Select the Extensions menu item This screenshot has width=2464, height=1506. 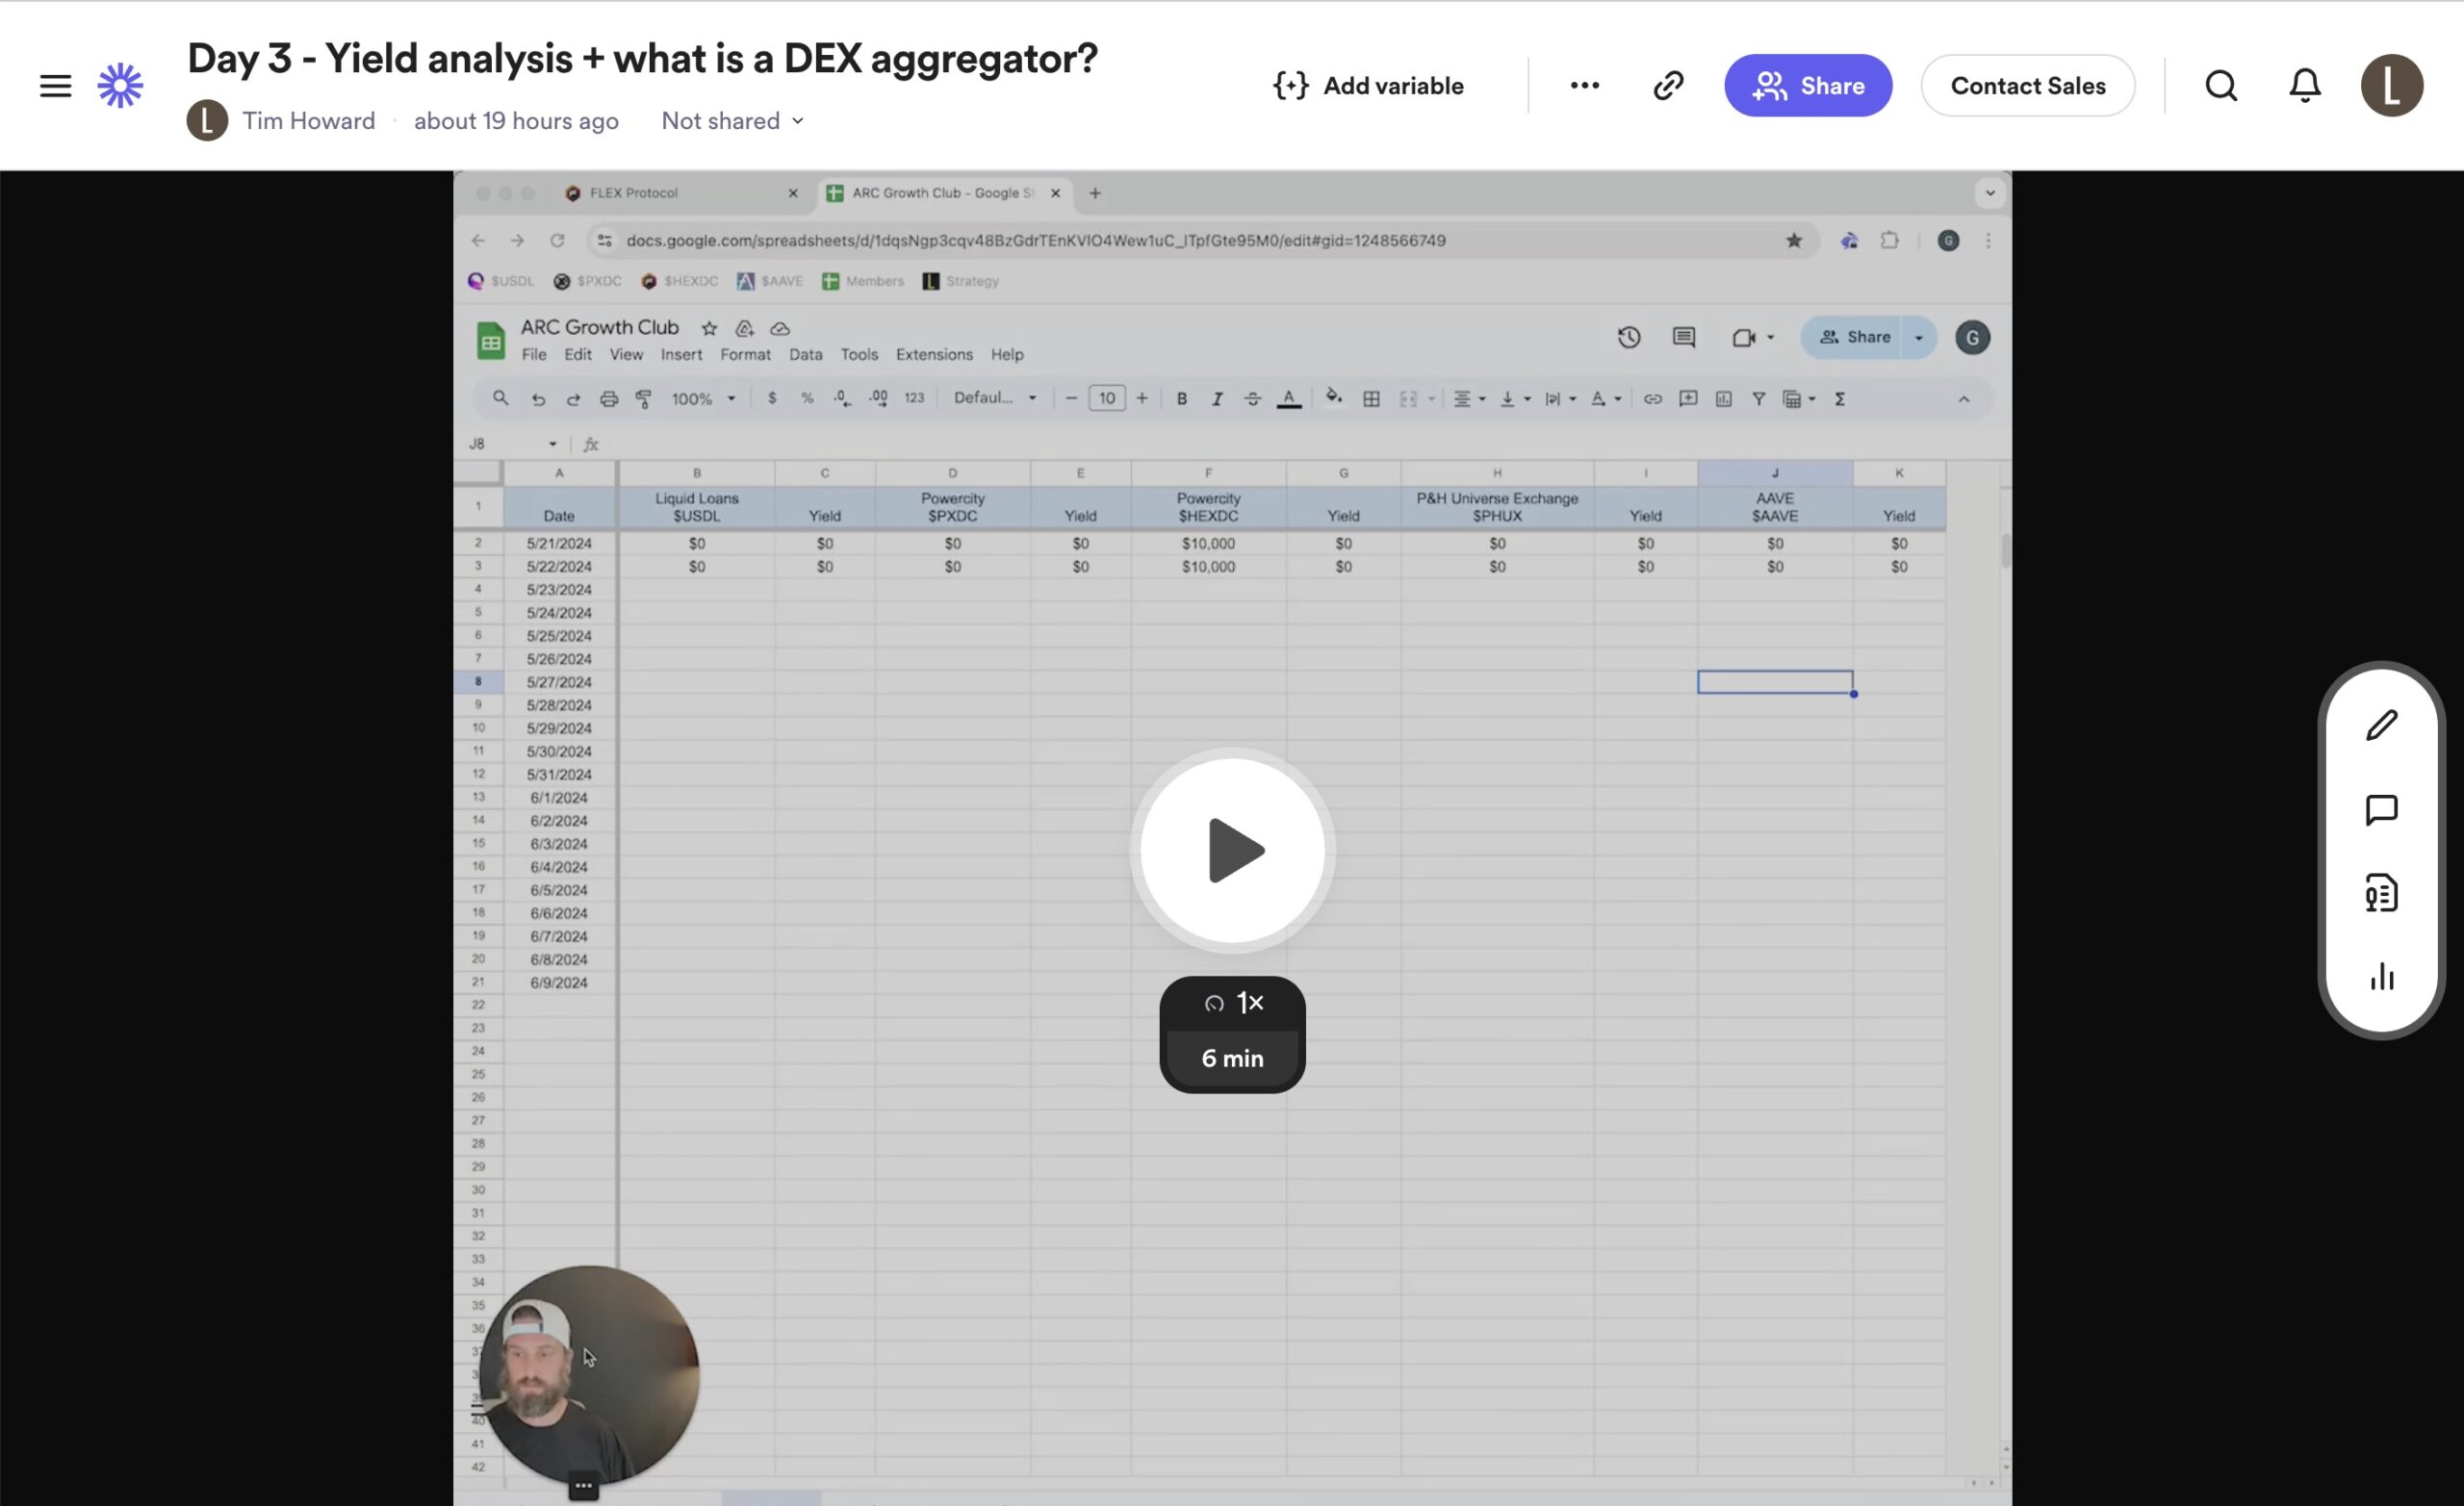[x=935, y=353]
